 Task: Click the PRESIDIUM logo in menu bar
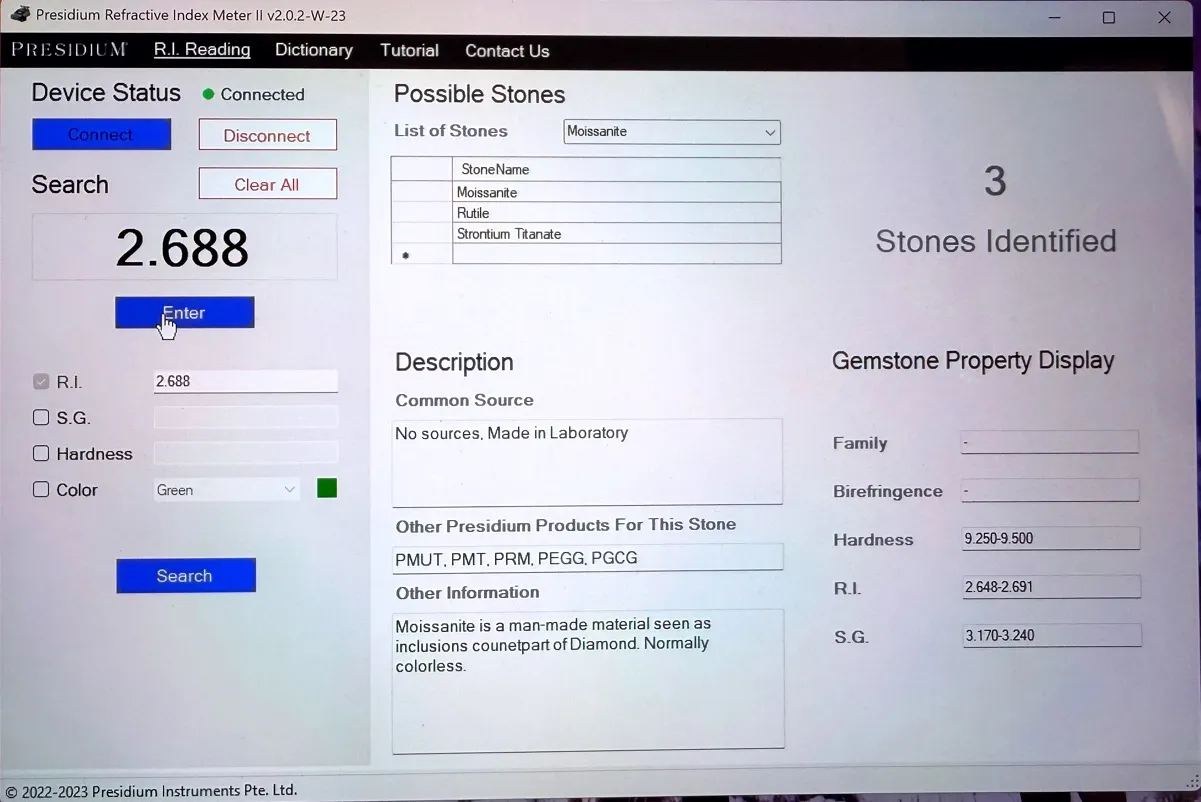click(69, 50)
